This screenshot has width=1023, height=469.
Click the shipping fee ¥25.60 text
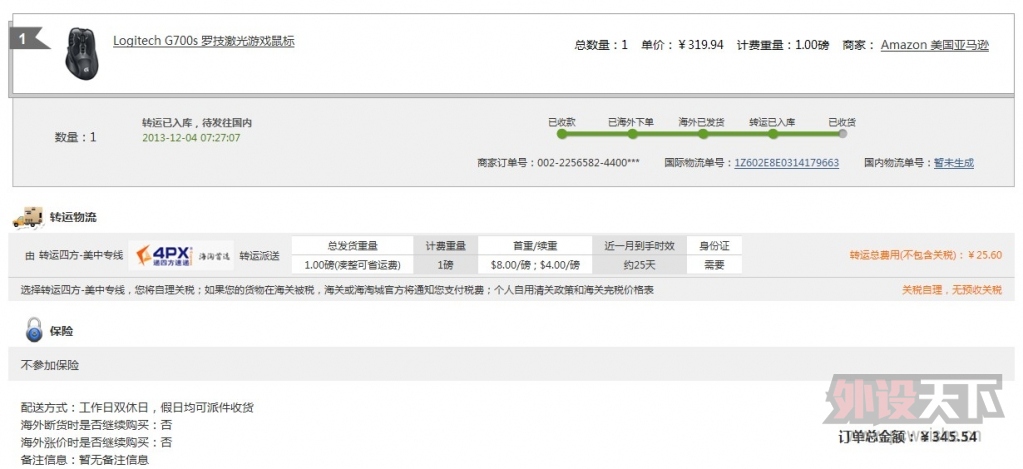[x=985, y=255]
